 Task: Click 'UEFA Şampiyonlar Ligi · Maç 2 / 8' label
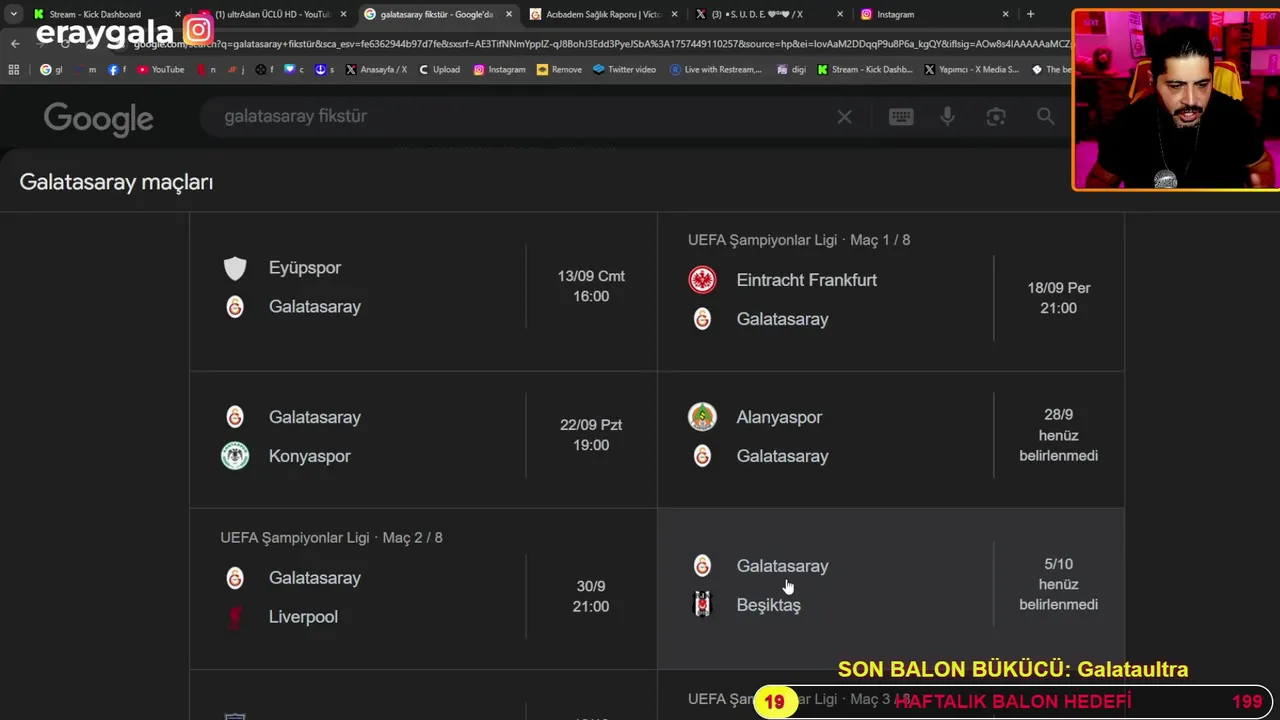331,538
